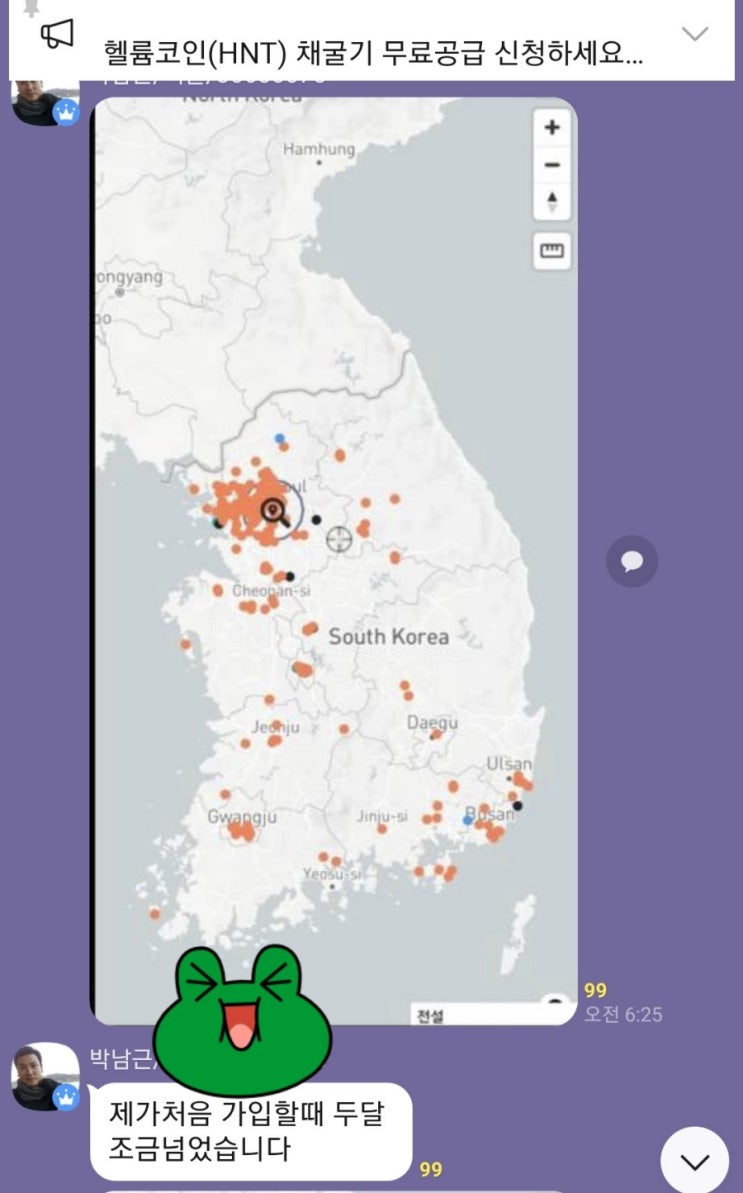The height and width of the screenshot is (1193, 743).
Task: Tap the Hamhung city label
Action: click(x=319, y=149)
